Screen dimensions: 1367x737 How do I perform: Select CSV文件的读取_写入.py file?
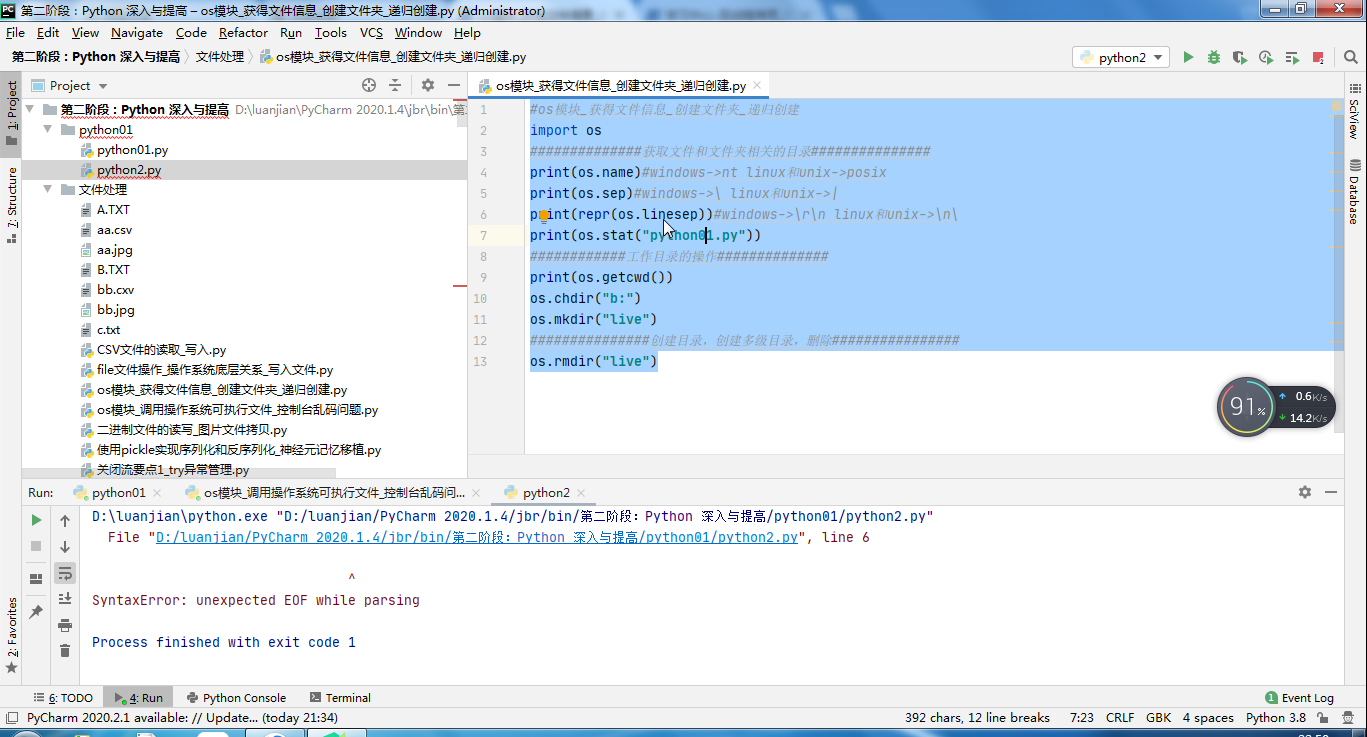(x=162, y=350)
